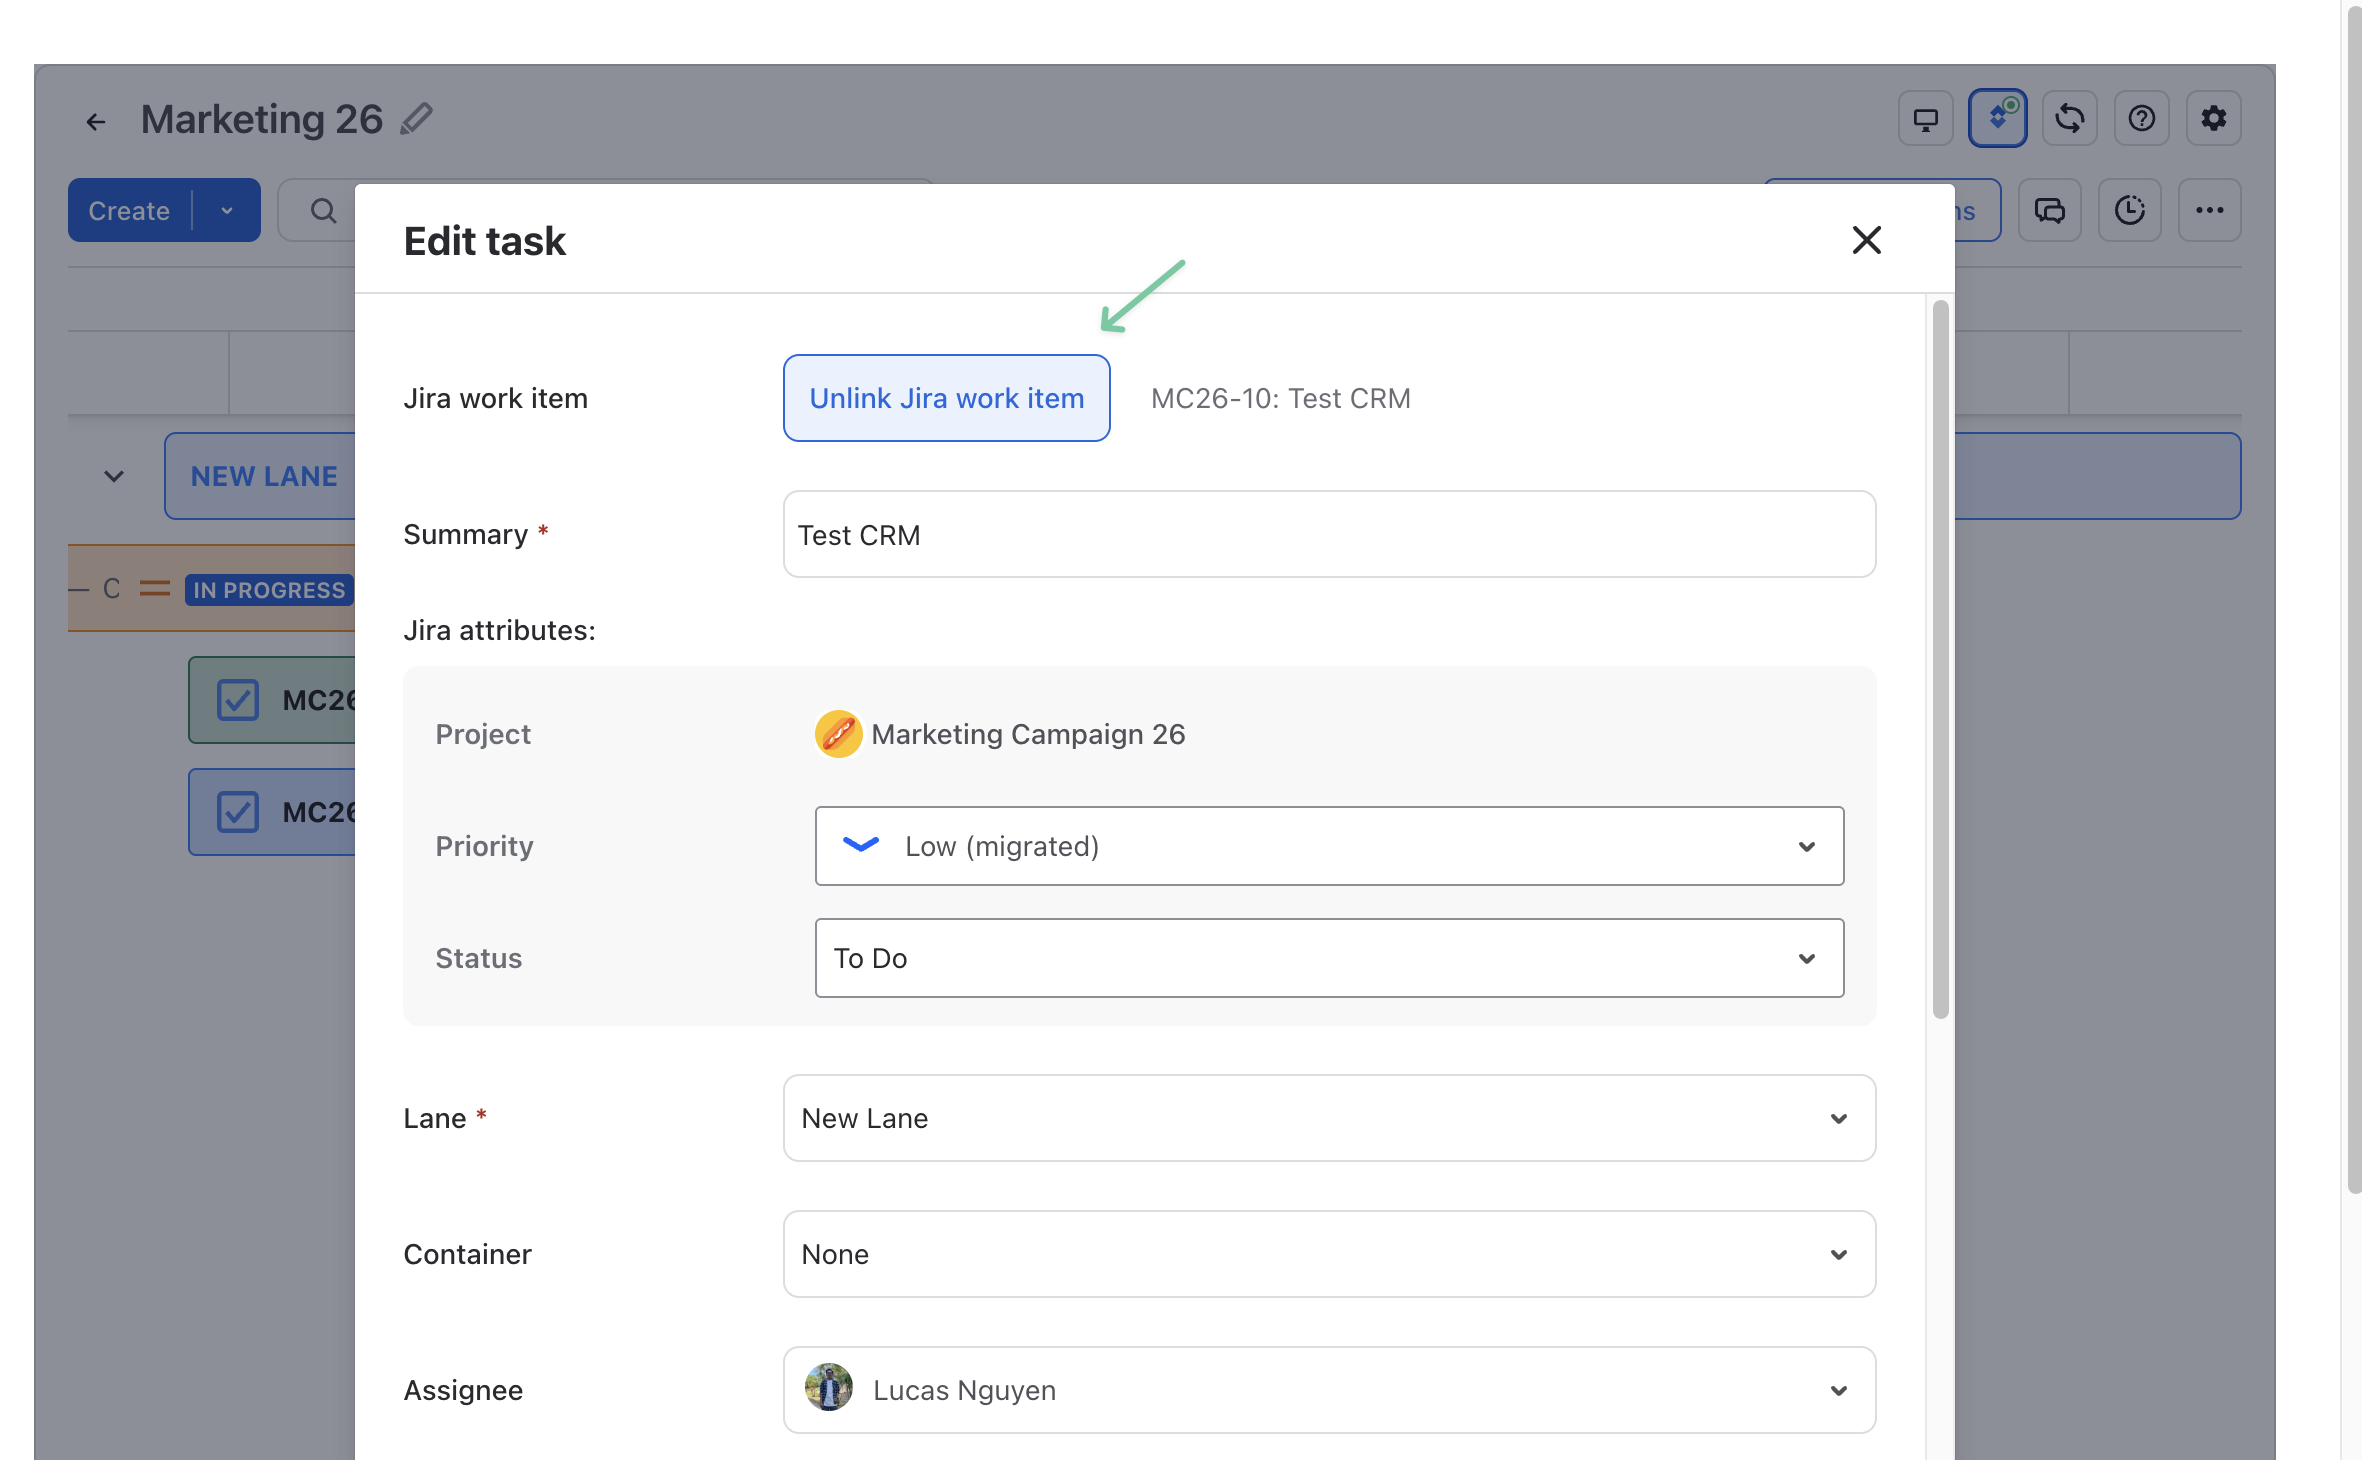This screenshot has width=2362, height=1460.
Task: Open the presentation mode monitor icon
Action: (1925, 119)
